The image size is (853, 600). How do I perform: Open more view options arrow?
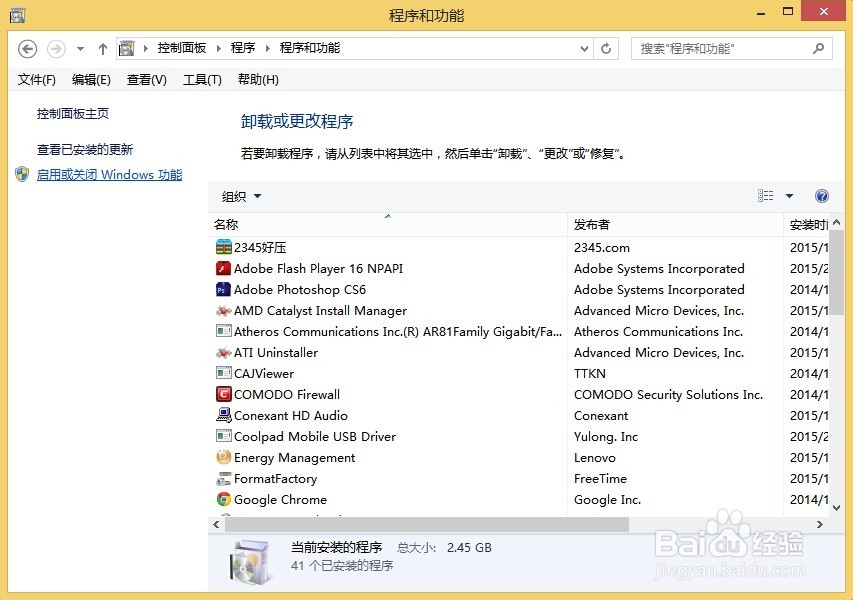pyautogui.click(x=789, y=196)
